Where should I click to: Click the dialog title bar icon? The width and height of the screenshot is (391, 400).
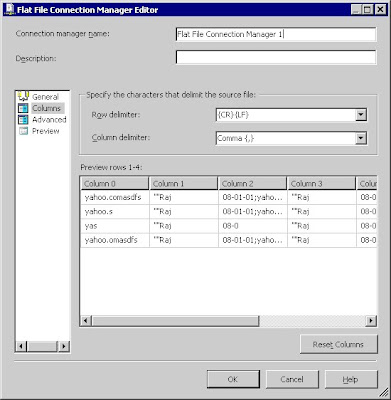click(9, 9)
